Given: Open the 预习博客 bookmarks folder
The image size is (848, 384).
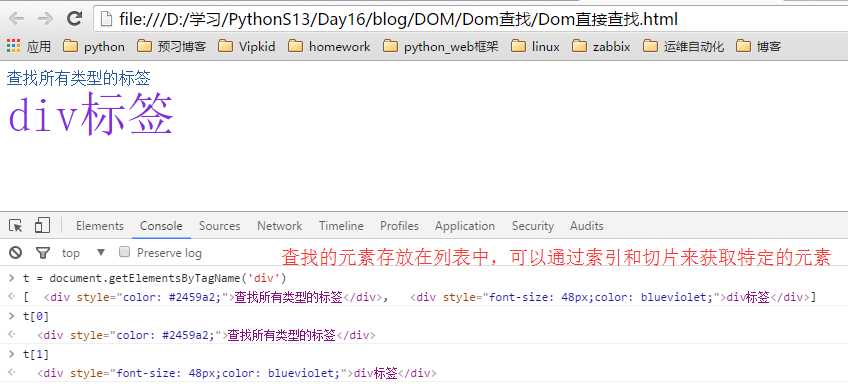Looking at the screenshot, I should (171, 47).
